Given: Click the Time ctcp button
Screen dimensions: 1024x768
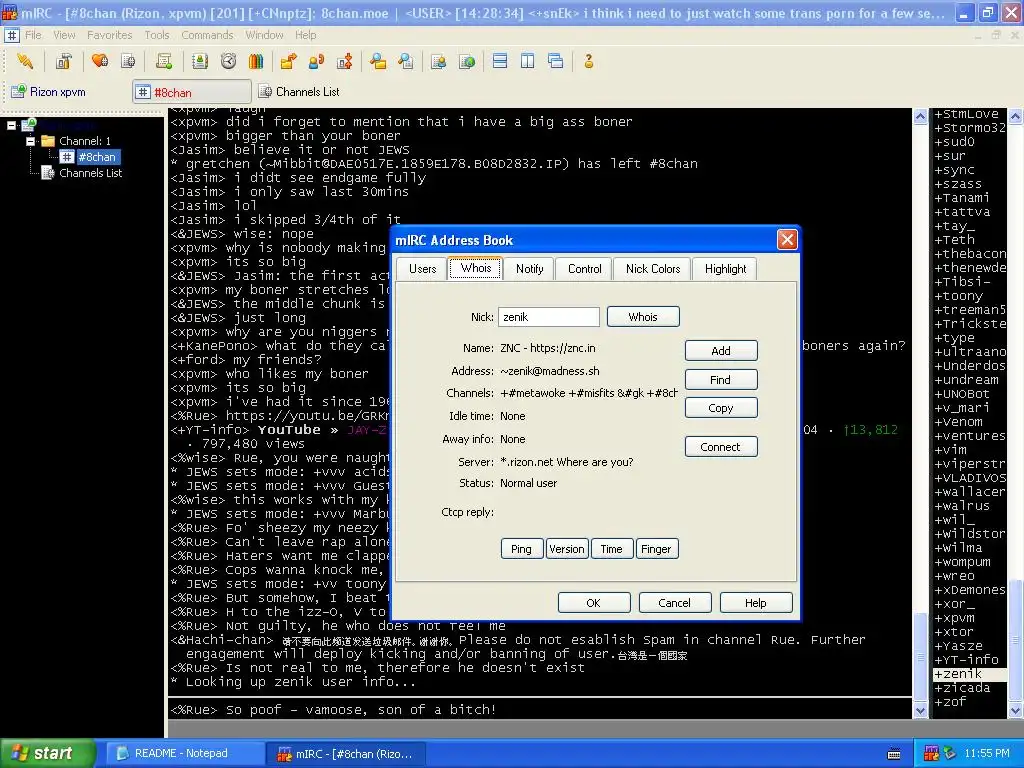Looking at the screenshot, I should tap(611, 549).
